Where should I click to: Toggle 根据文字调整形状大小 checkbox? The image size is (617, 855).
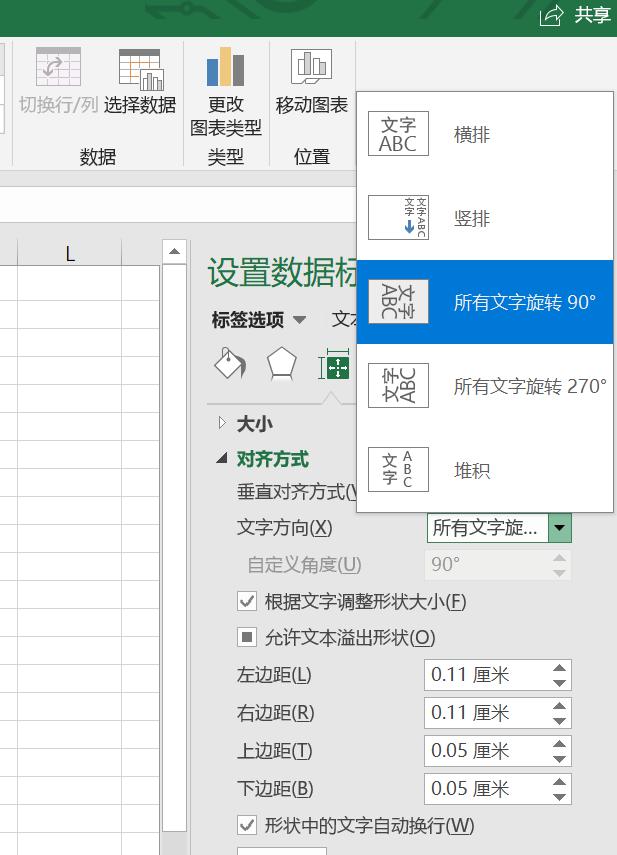coord(247,601)
